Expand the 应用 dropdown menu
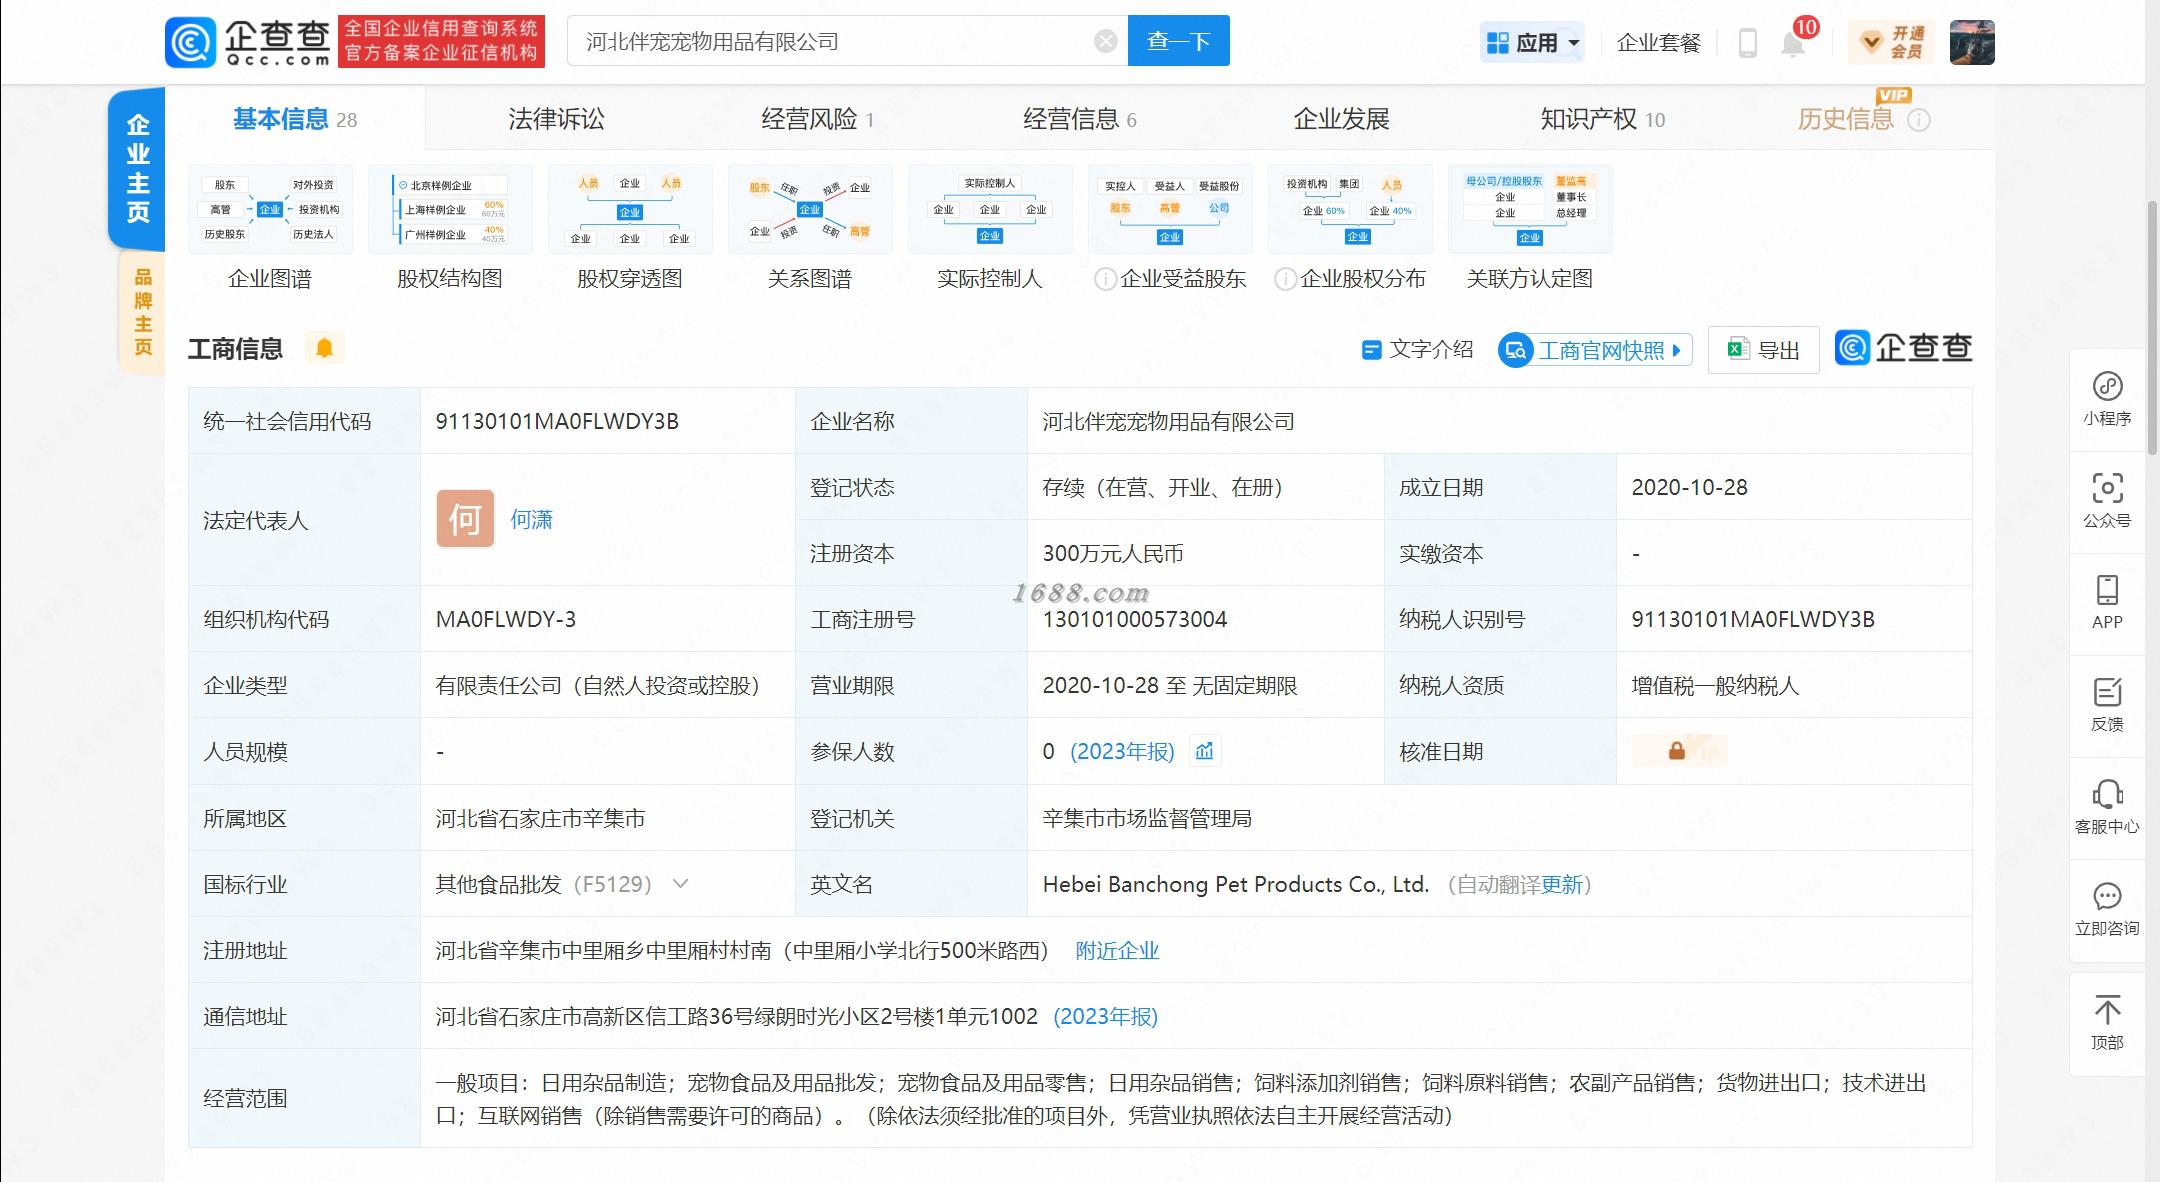This screenshot has width=2160, height=1182. 1533,43
